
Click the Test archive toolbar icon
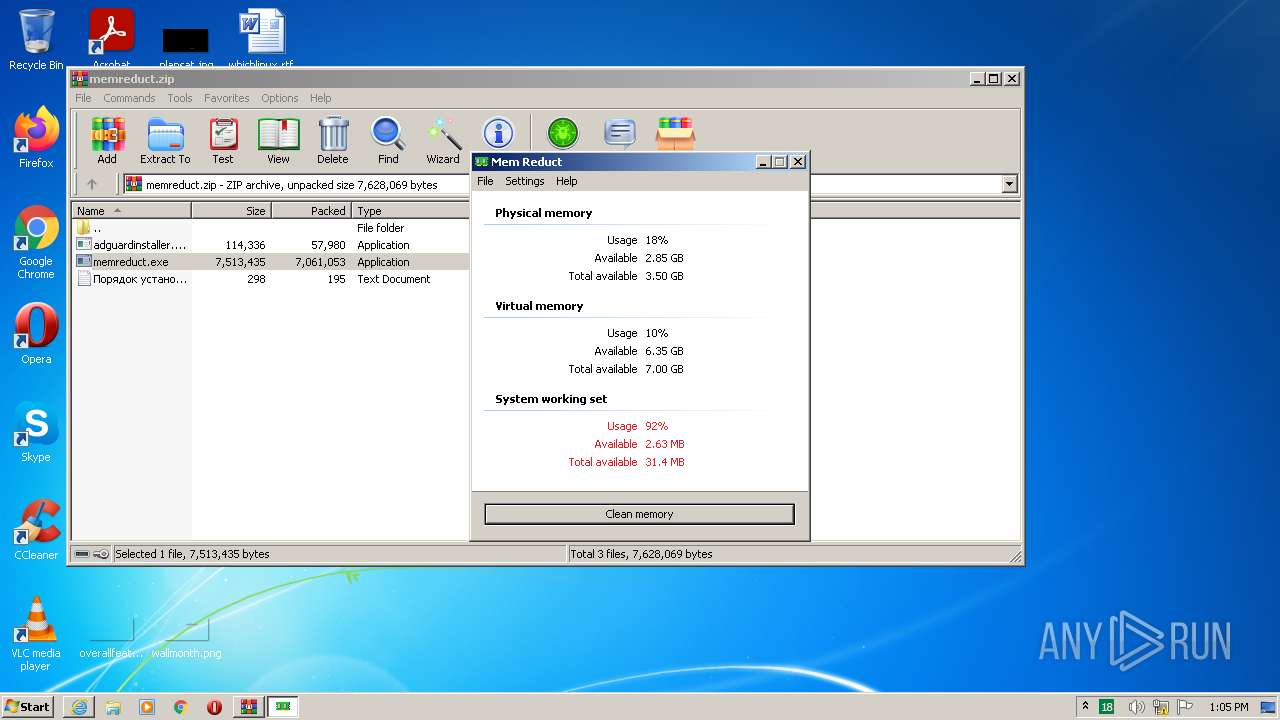223,140
